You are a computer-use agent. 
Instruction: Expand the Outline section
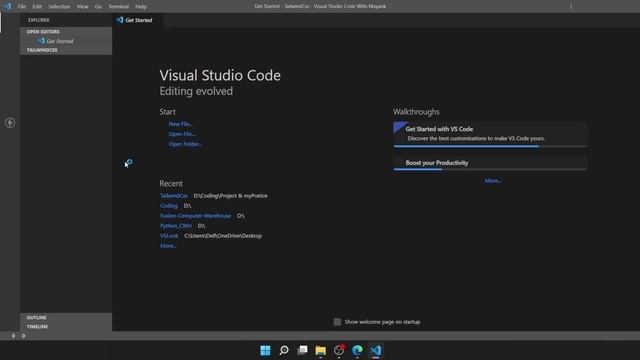(x=66, y=317)
